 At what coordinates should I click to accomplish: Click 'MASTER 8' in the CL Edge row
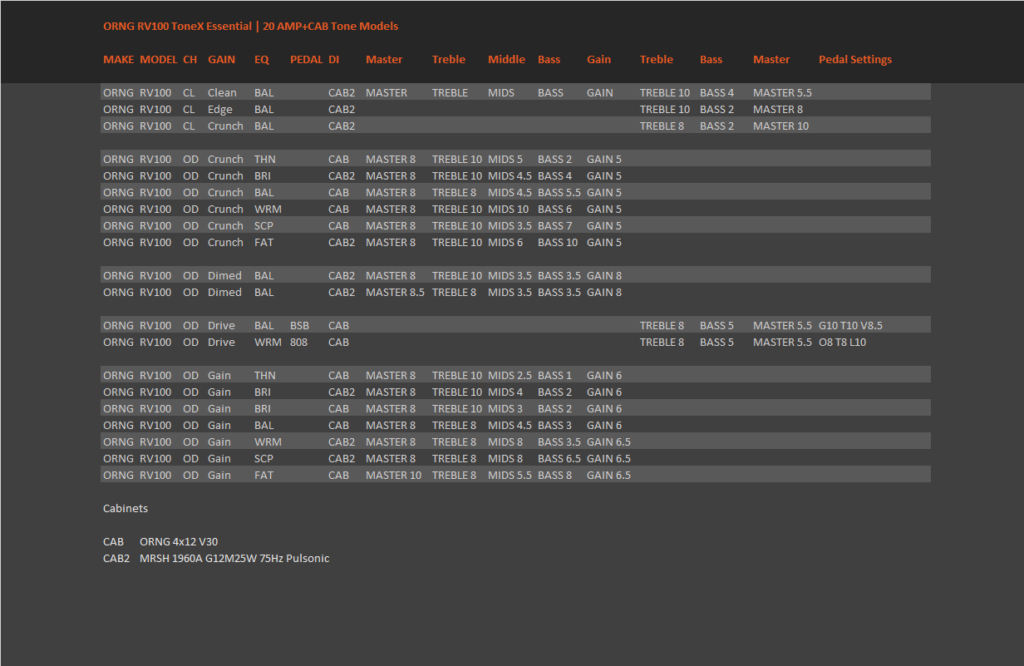click(x=778, y=110)
